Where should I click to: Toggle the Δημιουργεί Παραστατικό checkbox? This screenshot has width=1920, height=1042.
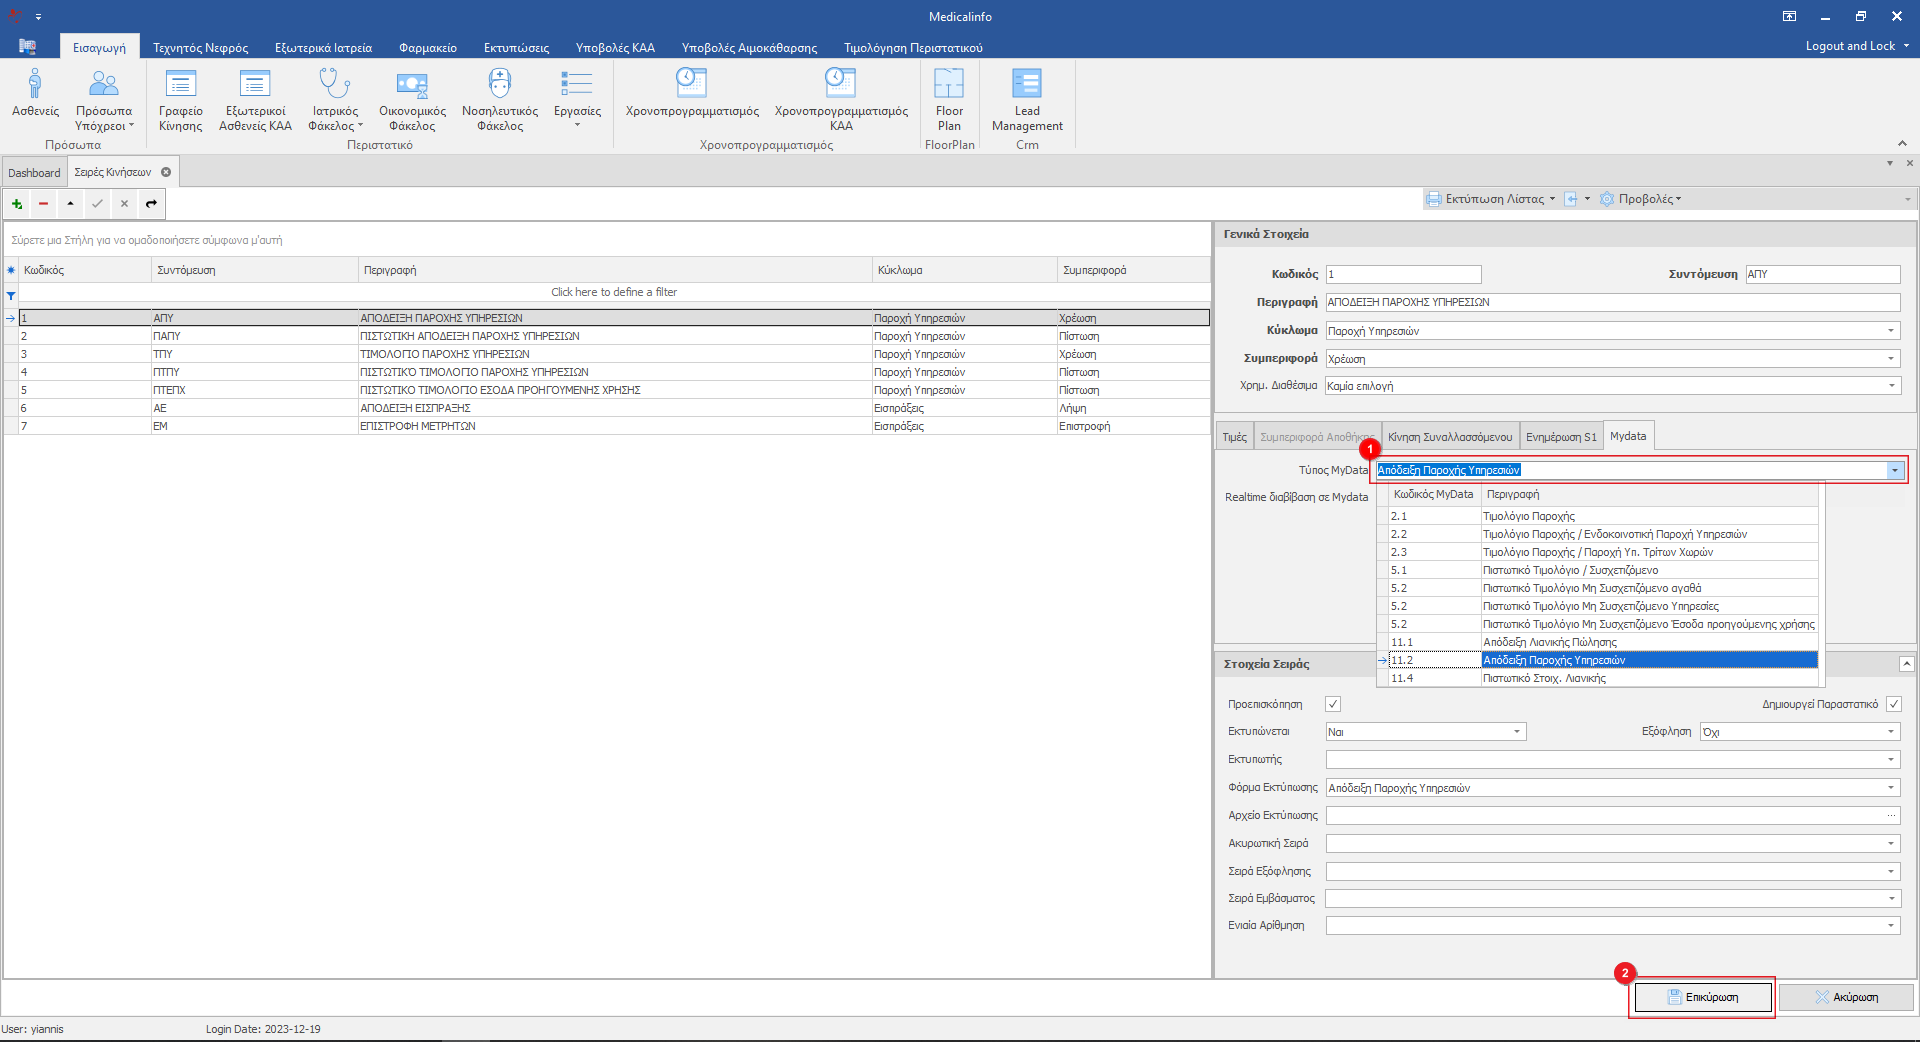tap(1893, 704)
